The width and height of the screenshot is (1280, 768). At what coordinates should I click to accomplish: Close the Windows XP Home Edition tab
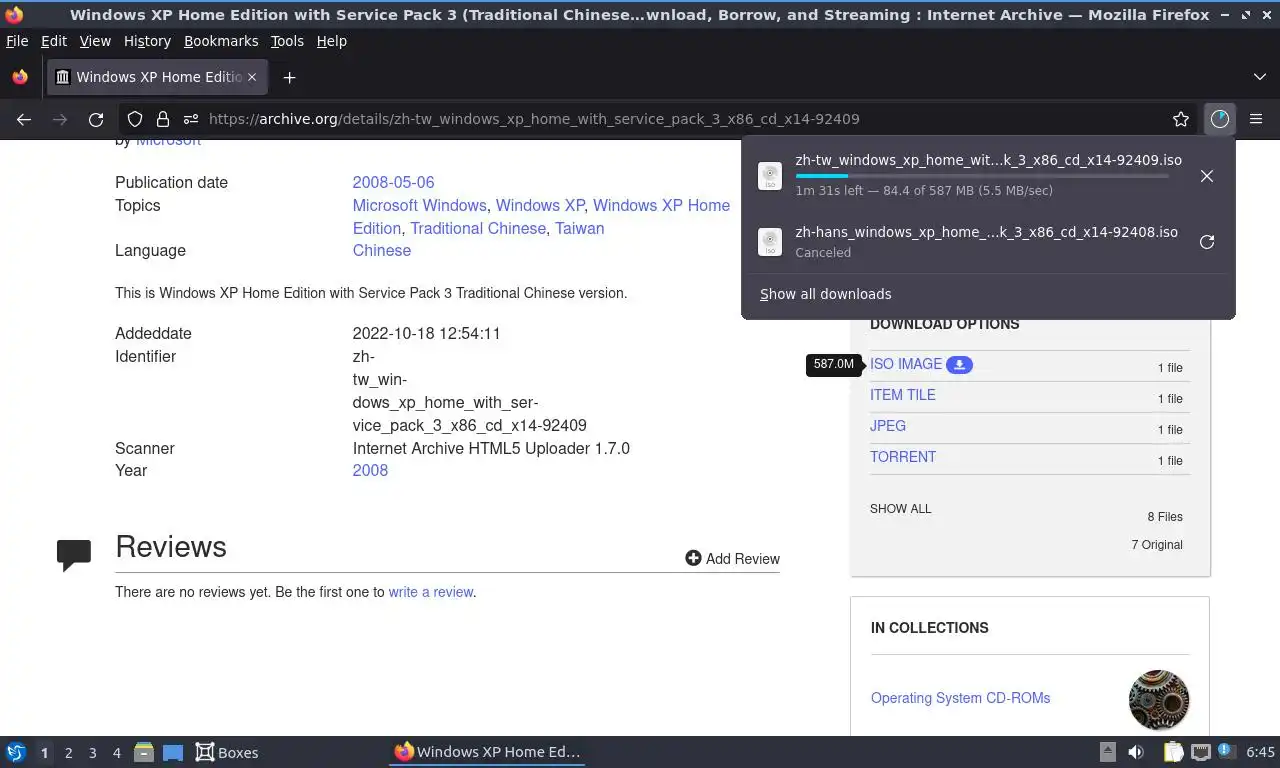tap(252, 77)
